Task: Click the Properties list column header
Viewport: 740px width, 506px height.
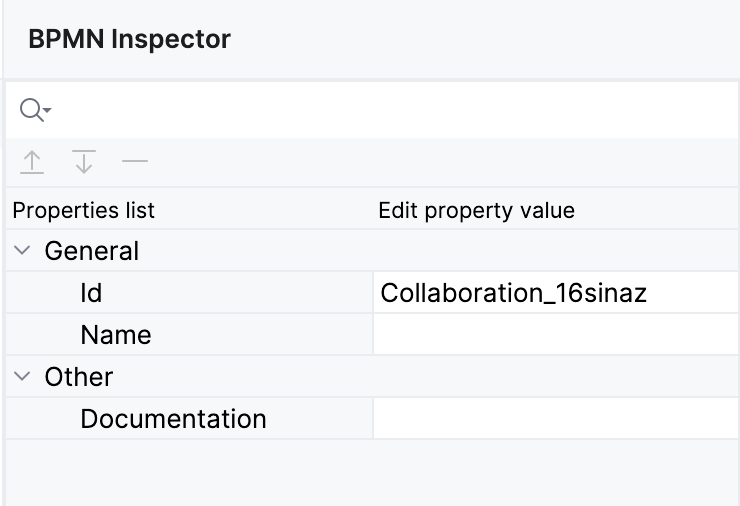Action: click(84, 211)
